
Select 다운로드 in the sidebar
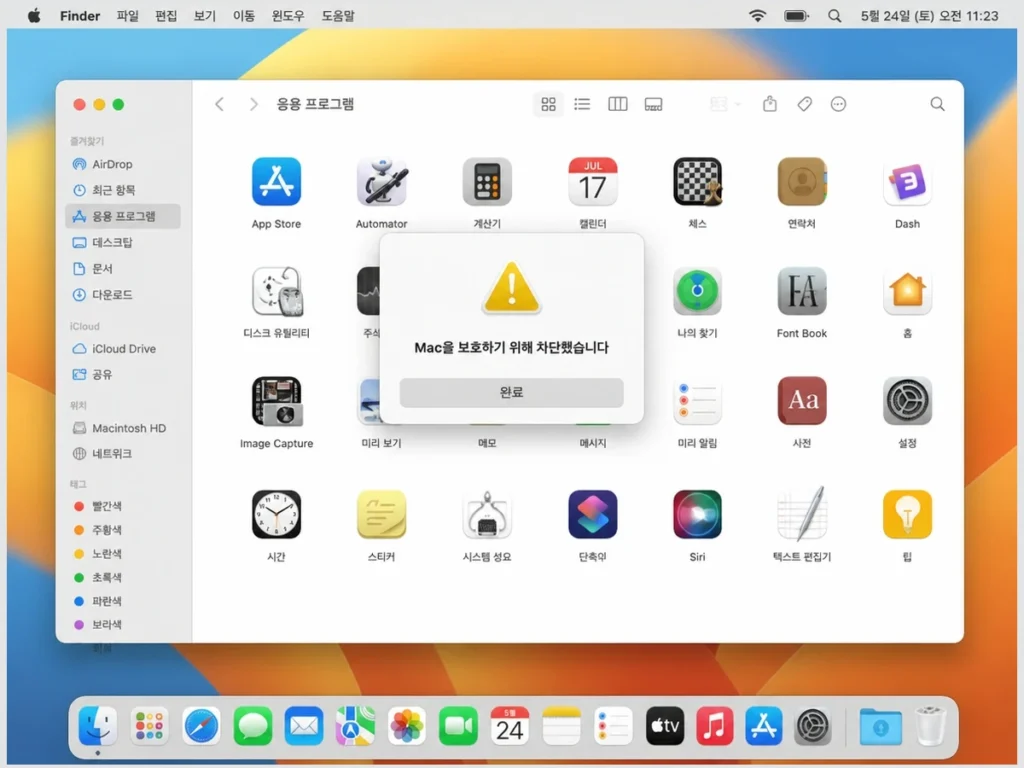tap(123, 295)
